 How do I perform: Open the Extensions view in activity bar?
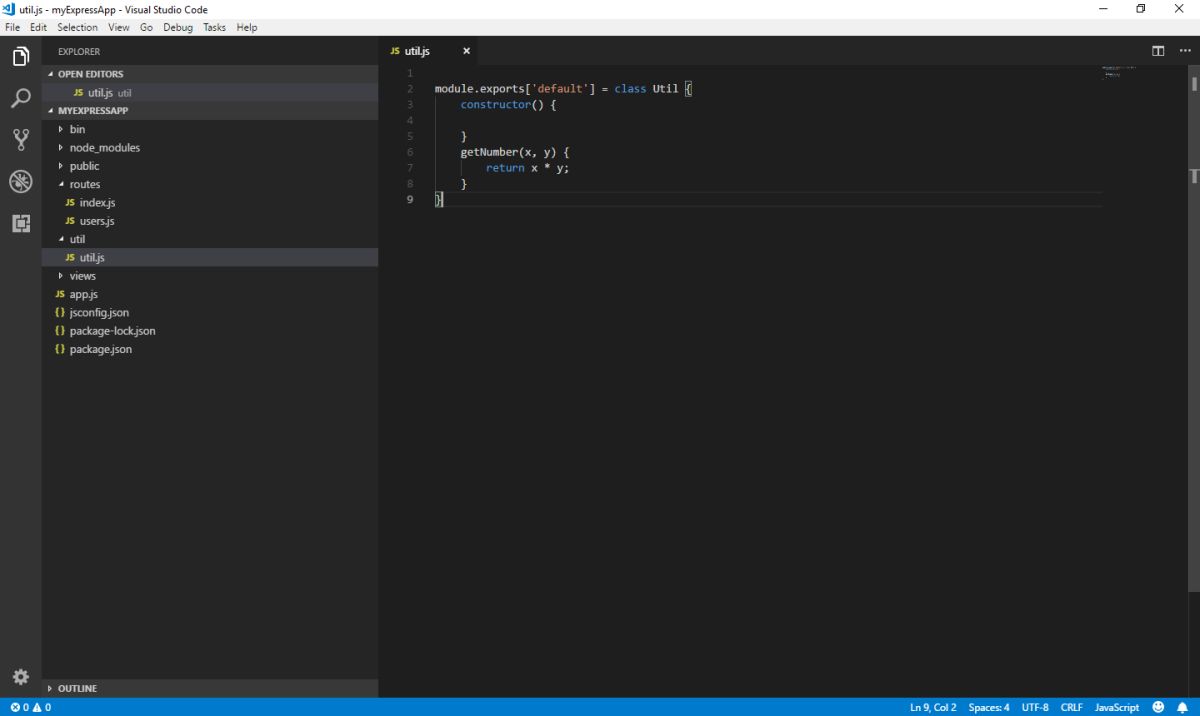[x=21, y=223]
